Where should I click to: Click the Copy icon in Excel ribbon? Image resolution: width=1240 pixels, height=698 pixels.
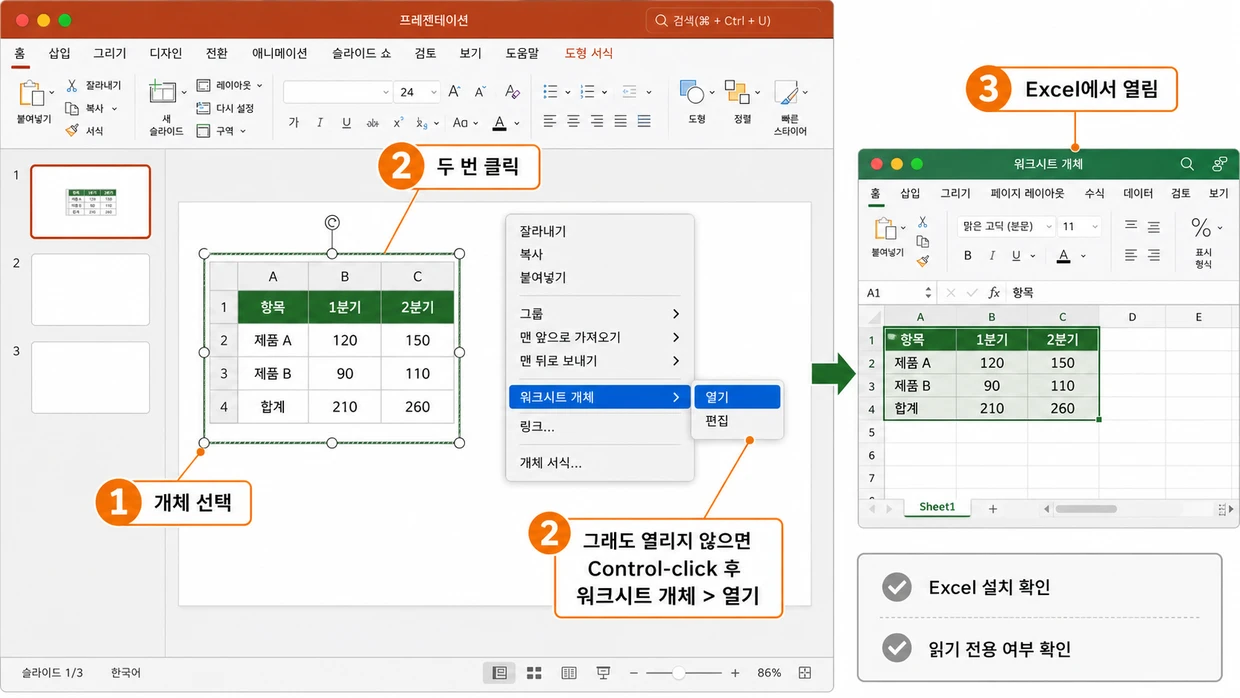tap(922, 241)
